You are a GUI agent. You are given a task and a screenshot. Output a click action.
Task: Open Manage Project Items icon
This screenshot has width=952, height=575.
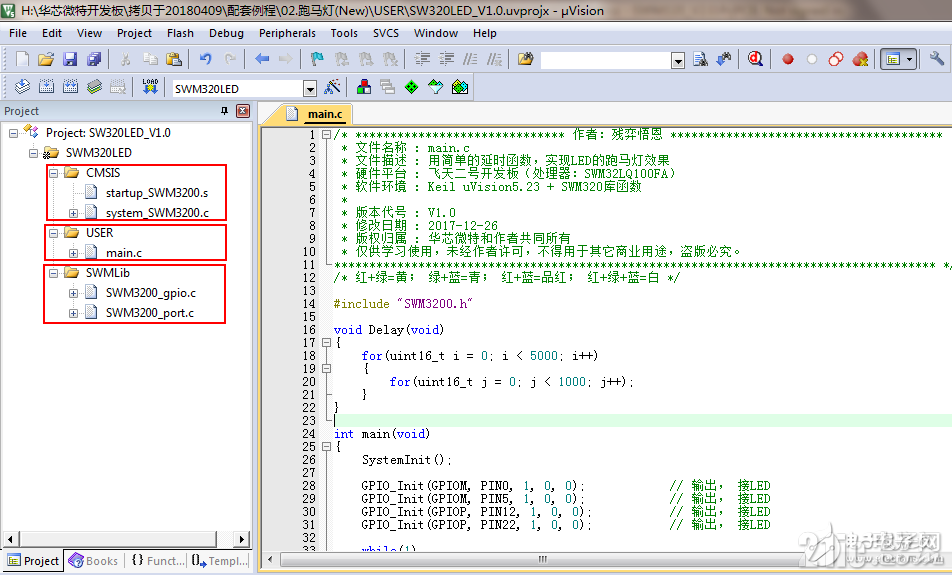pyautogui.click(x=364, y=87)
